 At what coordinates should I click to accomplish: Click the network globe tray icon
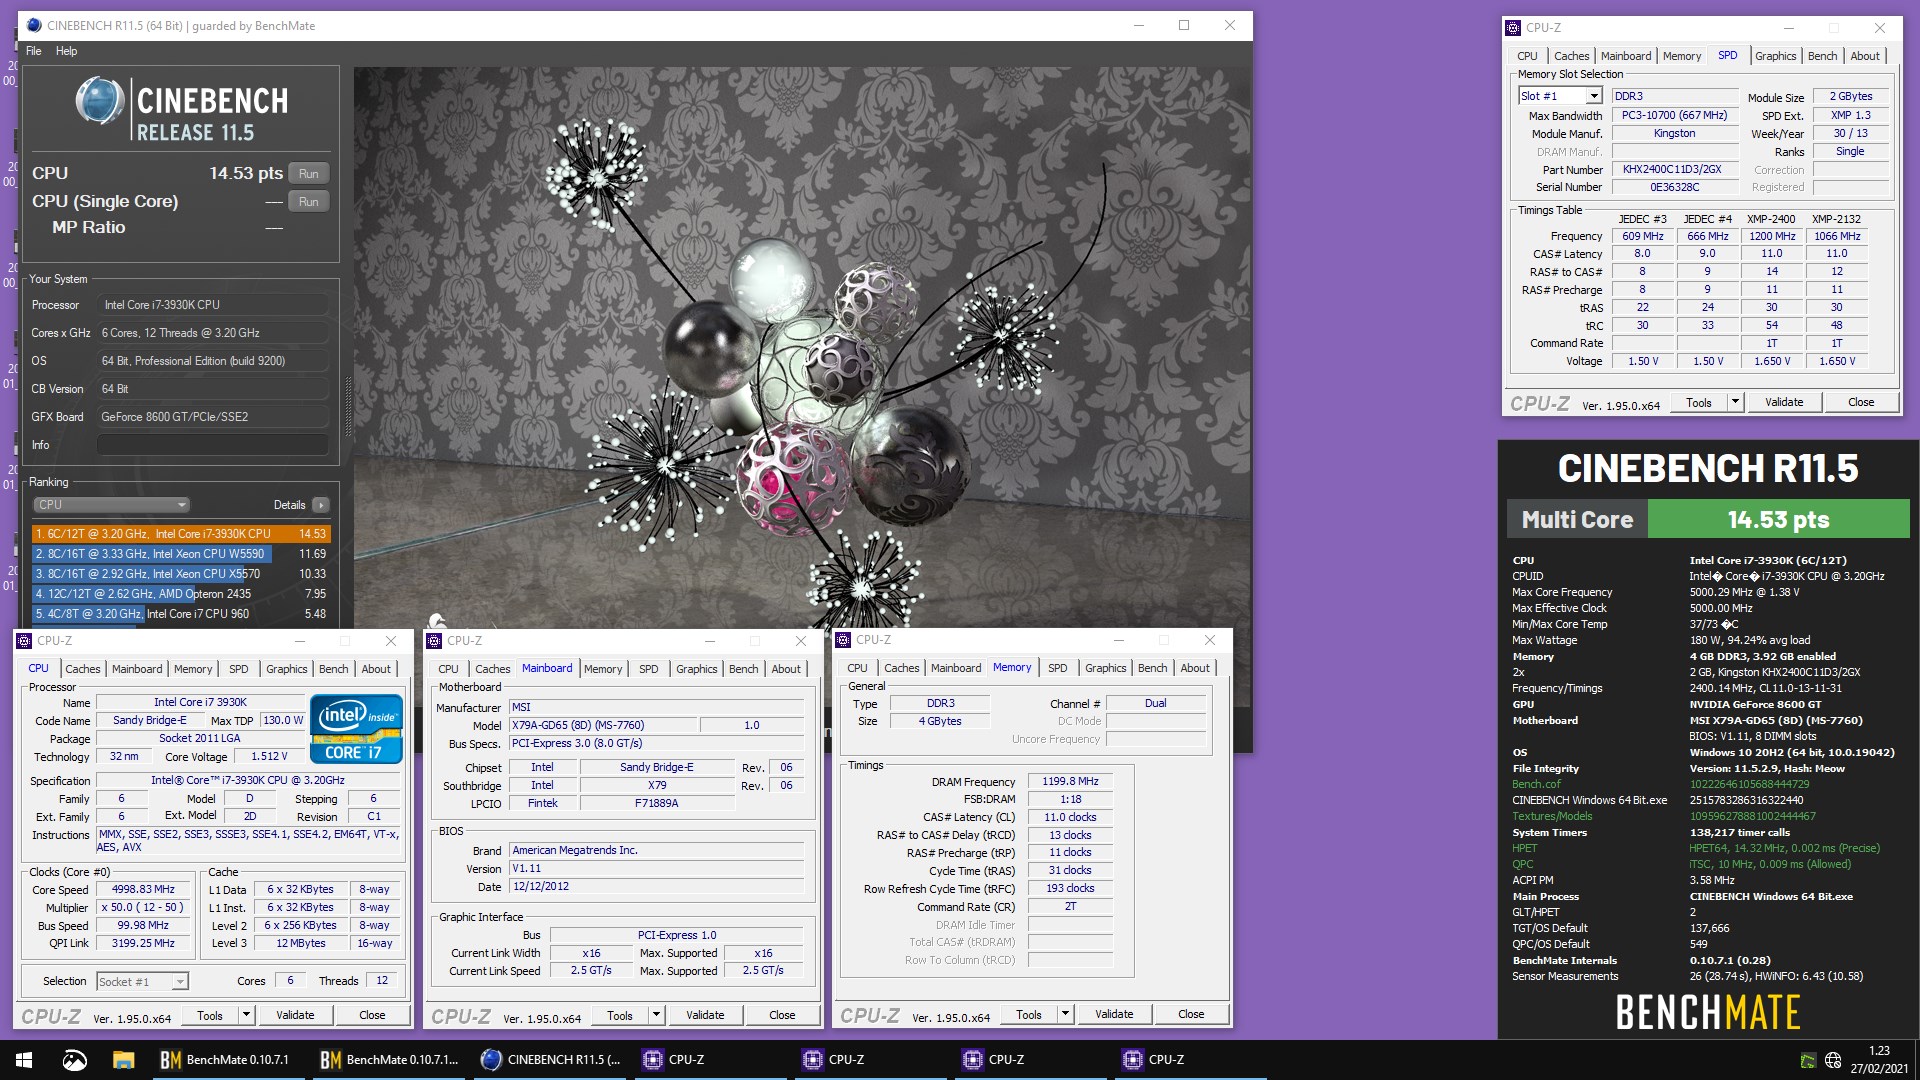(1833, 1060)
